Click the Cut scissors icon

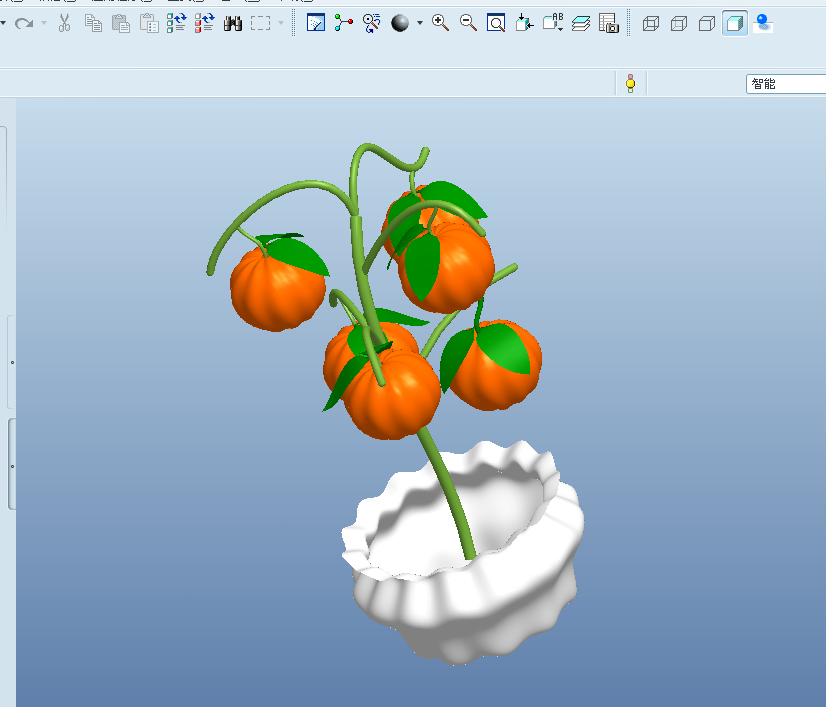64,23
